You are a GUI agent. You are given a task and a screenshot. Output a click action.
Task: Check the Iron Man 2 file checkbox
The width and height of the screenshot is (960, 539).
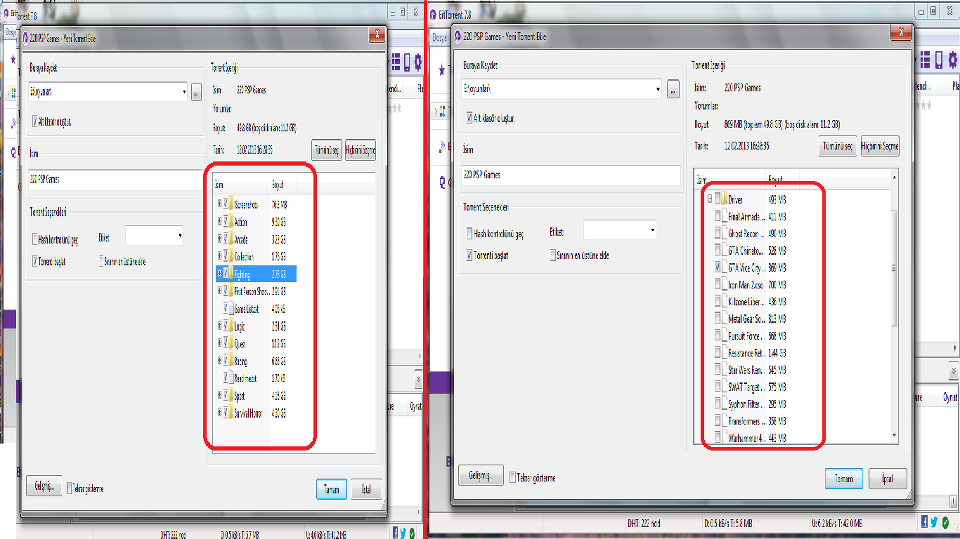718,284
